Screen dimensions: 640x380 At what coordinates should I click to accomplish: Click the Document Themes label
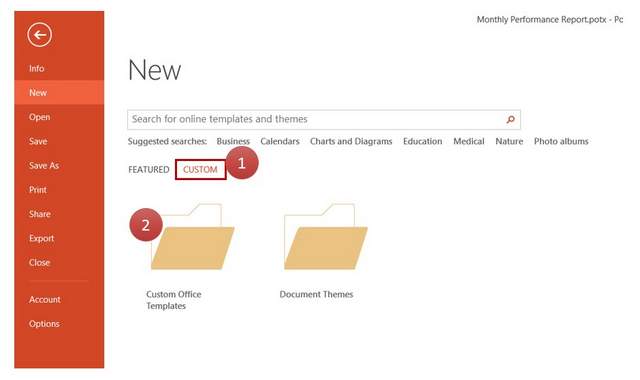(316, 294)
